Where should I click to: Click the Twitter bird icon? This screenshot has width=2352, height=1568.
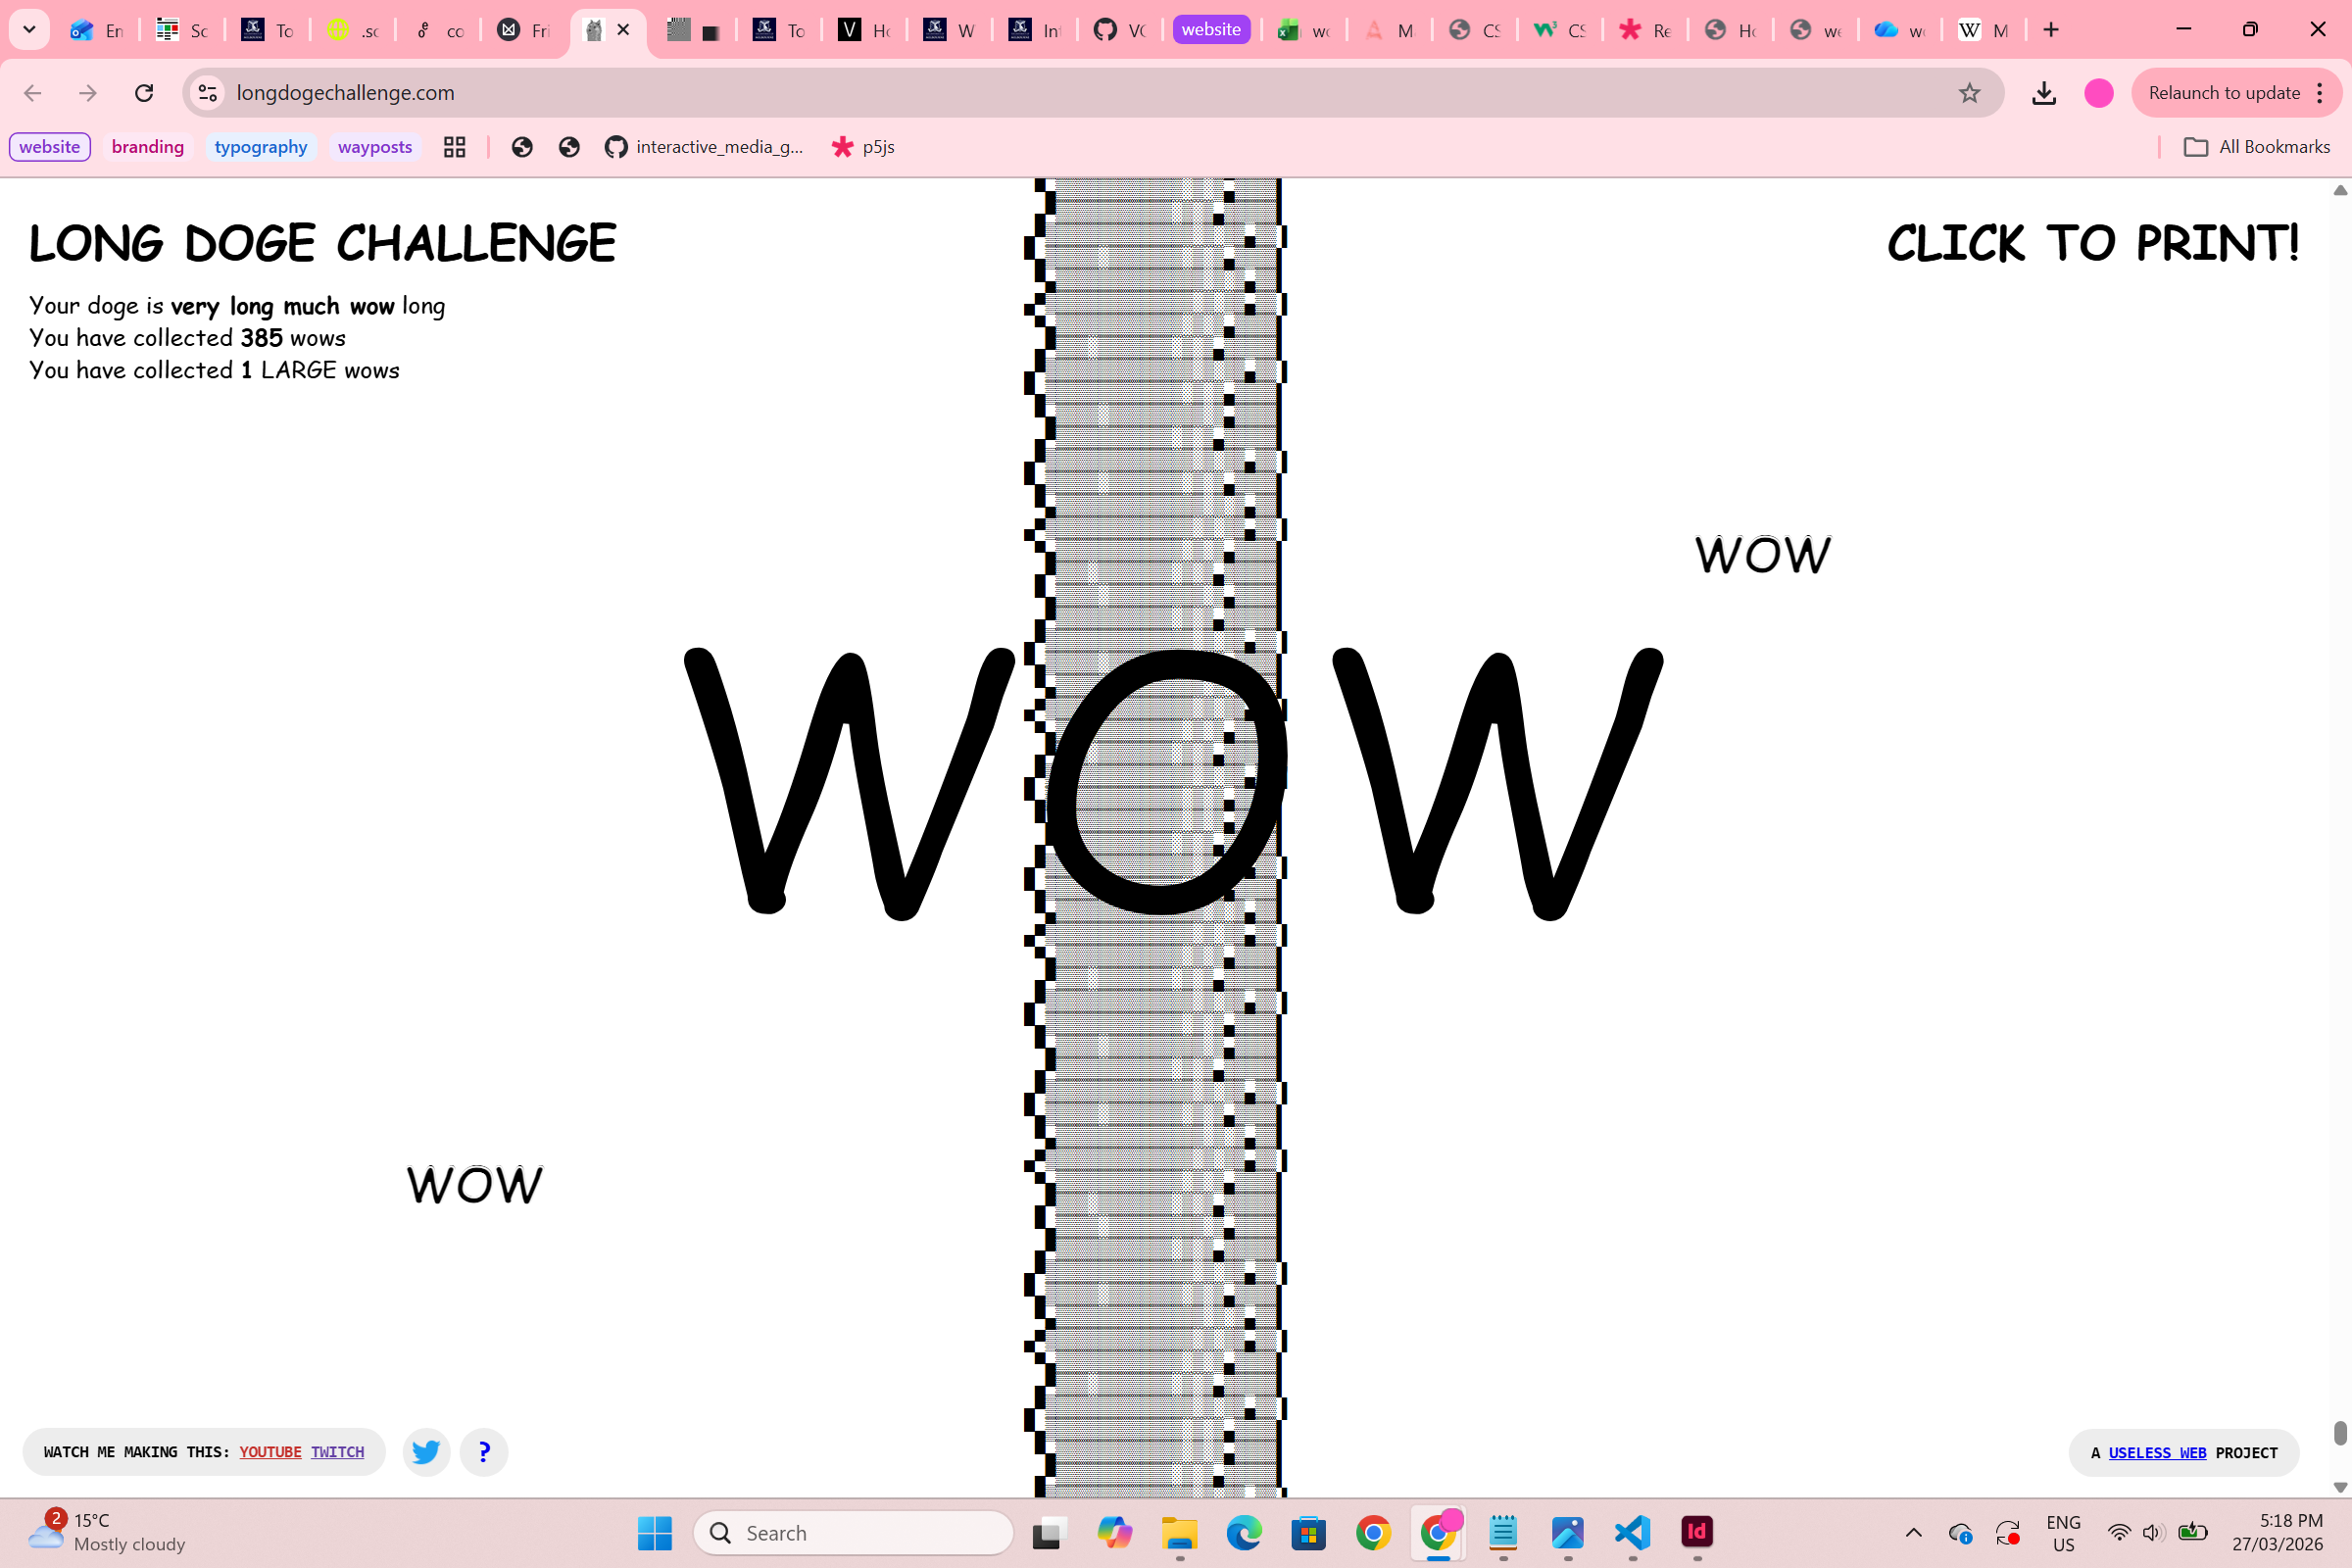(426, 1451)
